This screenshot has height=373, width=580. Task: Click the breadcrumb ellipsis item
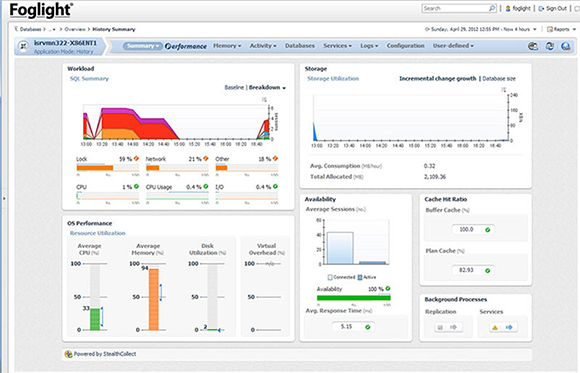click(52, 29)
